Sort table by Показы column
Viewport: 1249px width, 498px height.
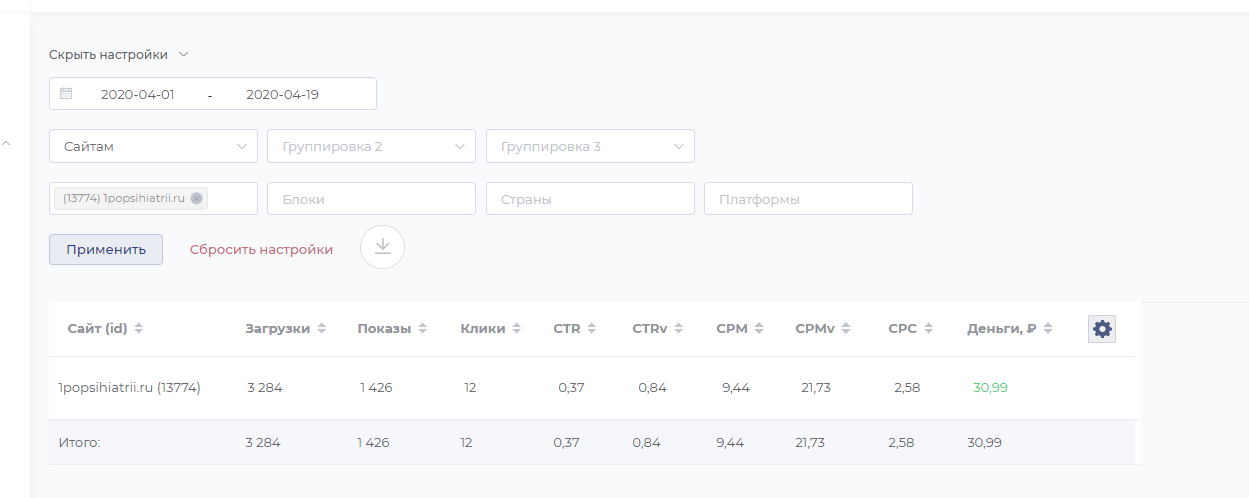(x=422, y=329)
